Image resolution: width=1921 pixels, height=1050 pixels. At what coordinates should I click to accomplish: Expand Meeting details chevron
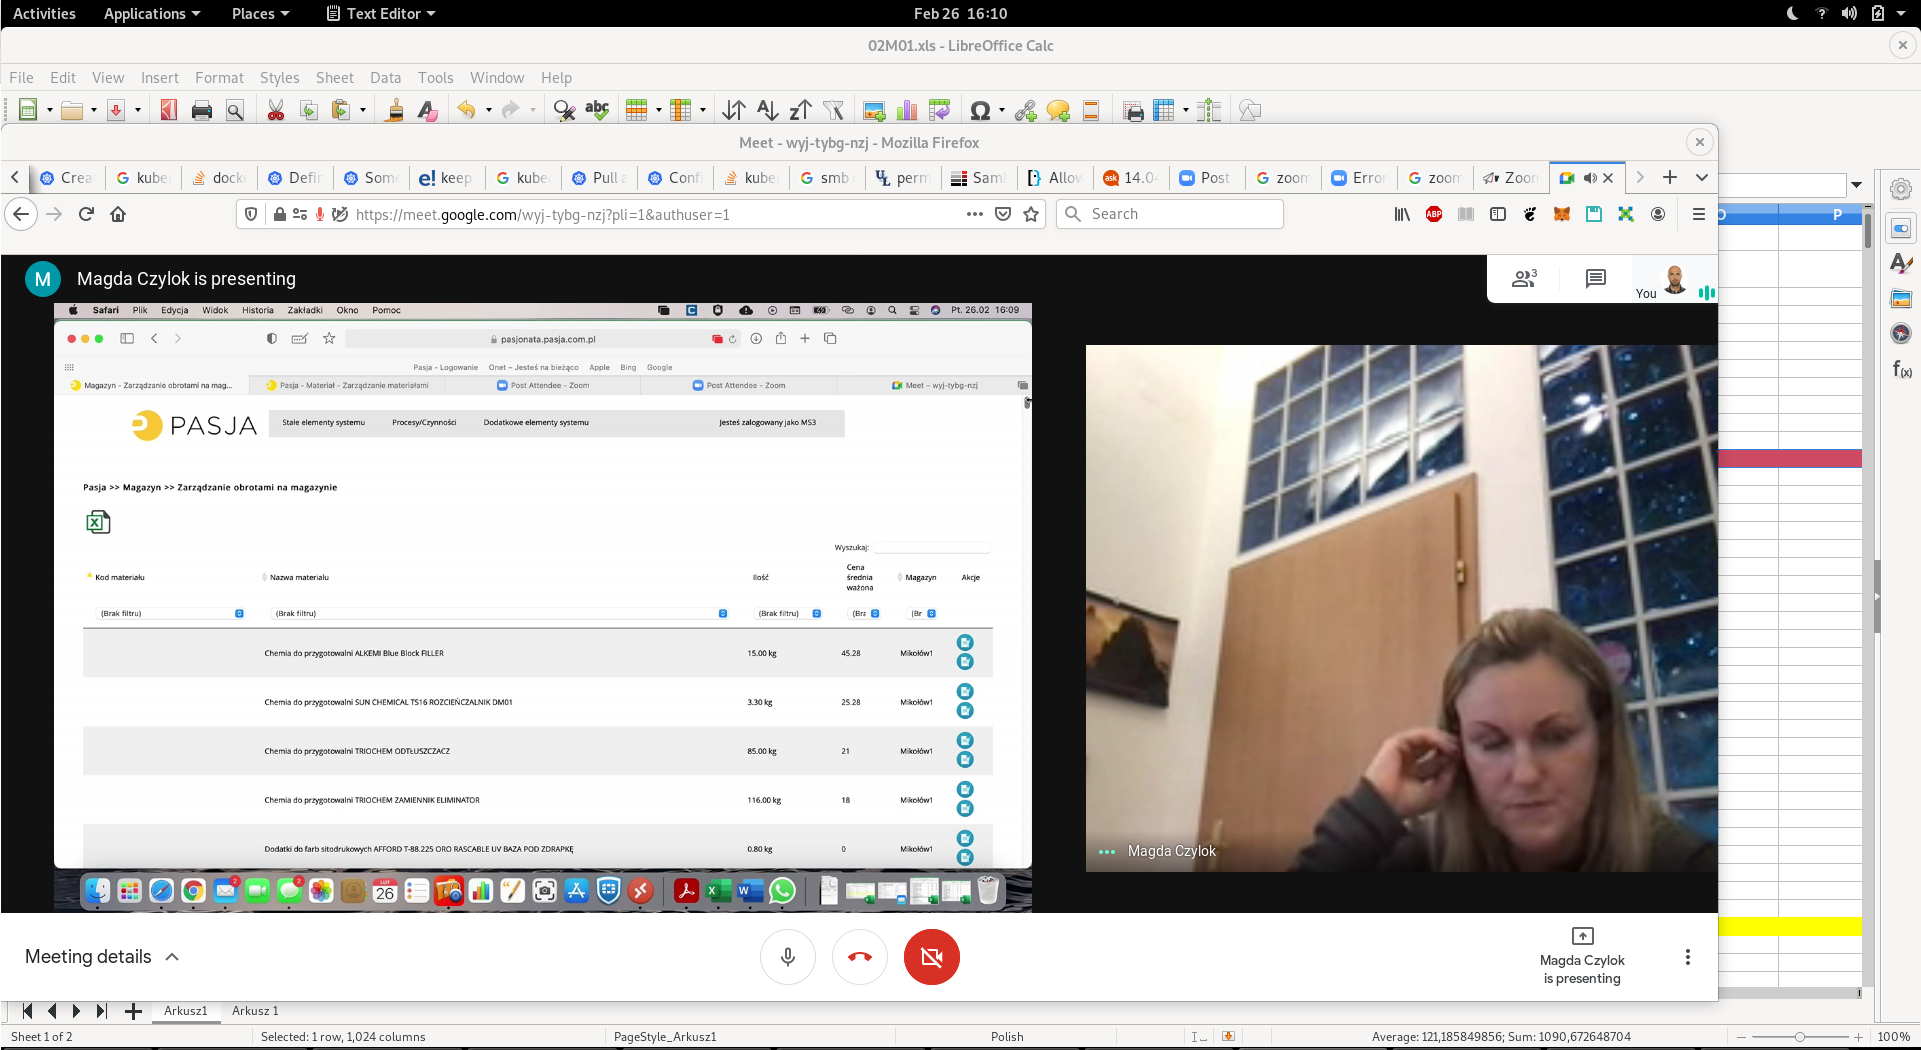pyautogui.click(x=172, y=957)
